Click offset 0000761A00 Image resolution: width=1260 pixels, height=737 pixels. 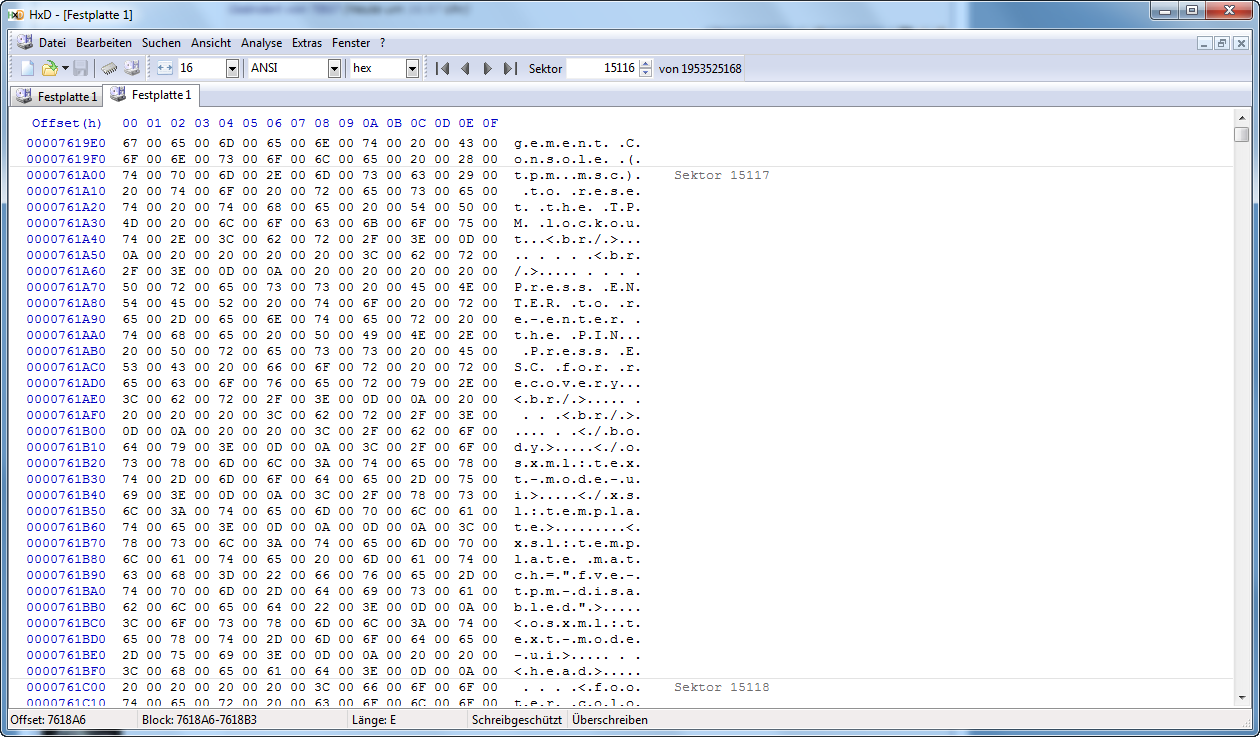66,175
